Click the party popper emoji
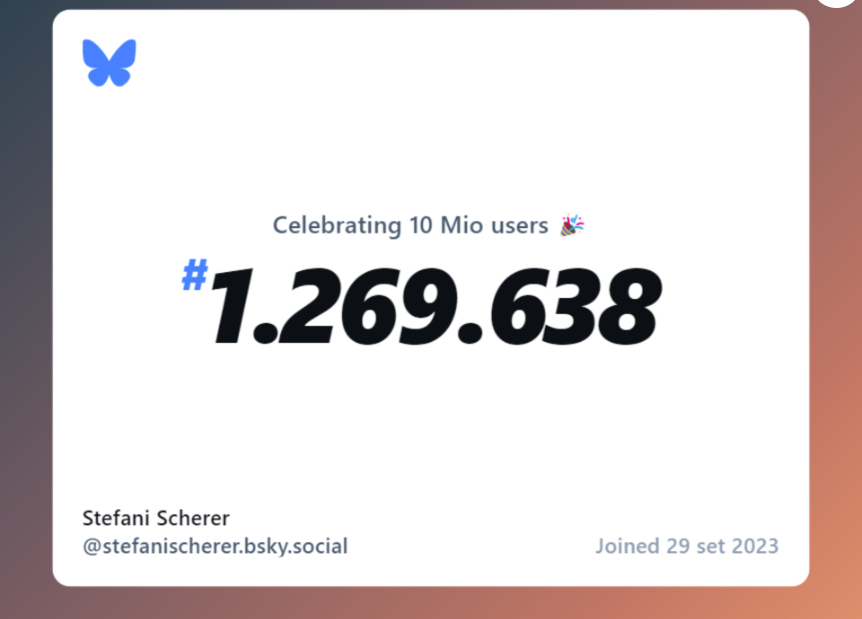 tap(572, 225)
